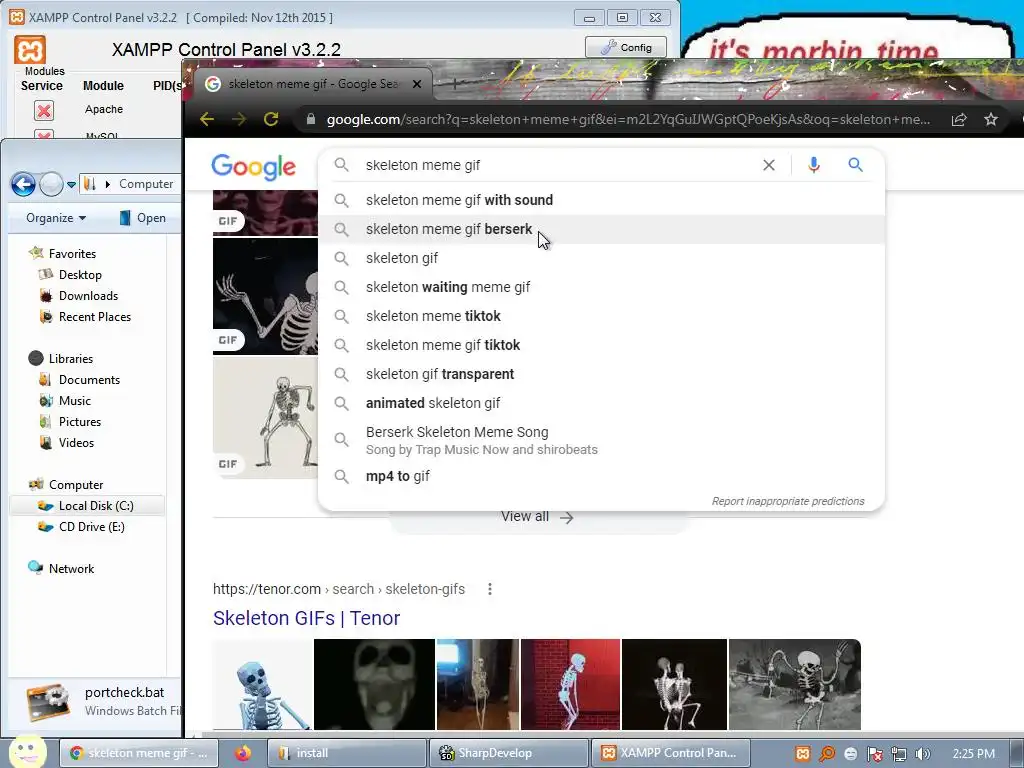The image size is (1024, 768).
Task: Open Explorer recent locations dropdown arrow
Action: (71, 185)
